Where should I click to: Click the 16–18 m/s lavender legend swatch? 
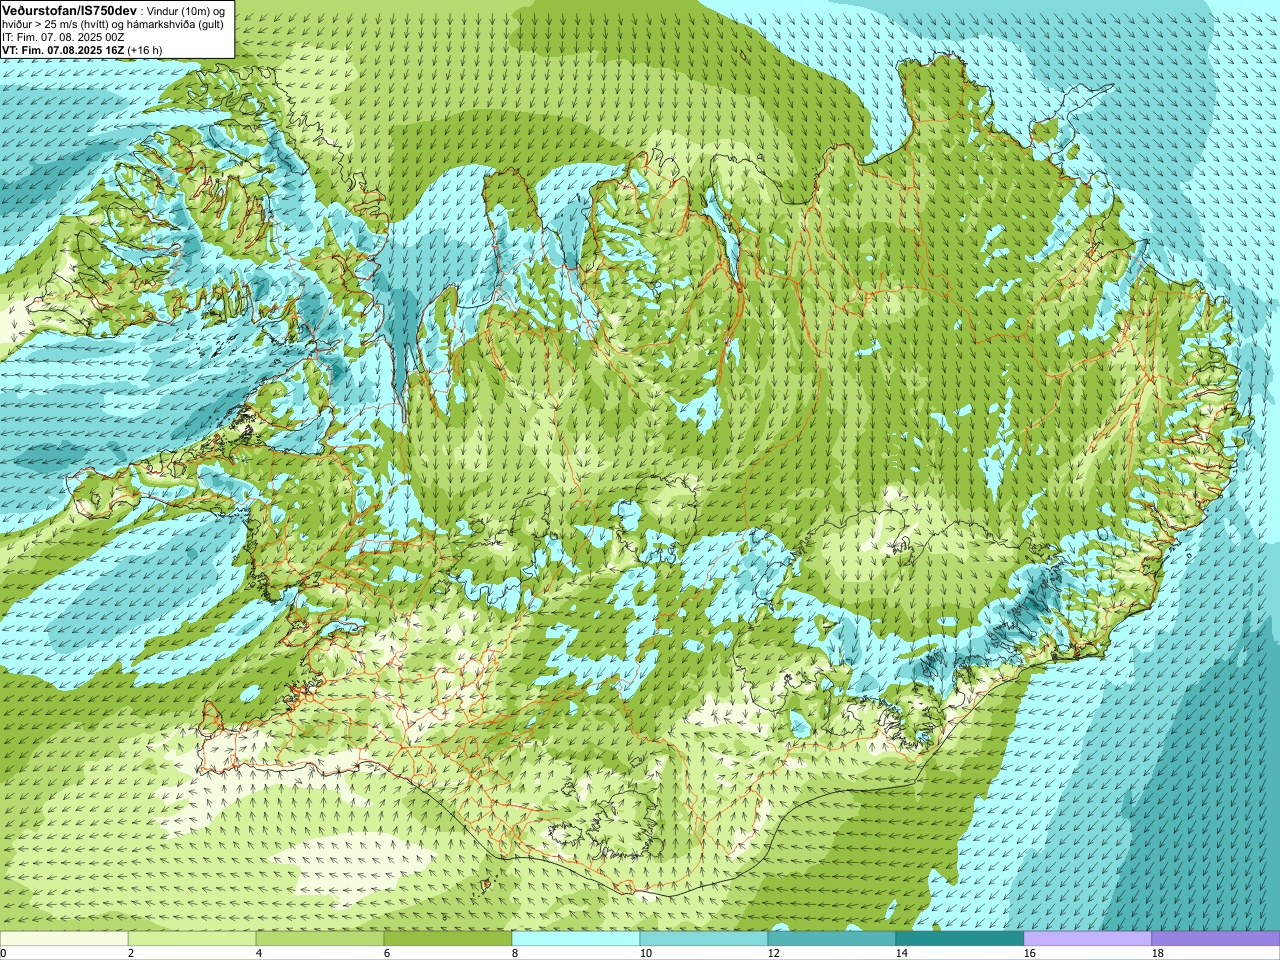coord(1088,939)
